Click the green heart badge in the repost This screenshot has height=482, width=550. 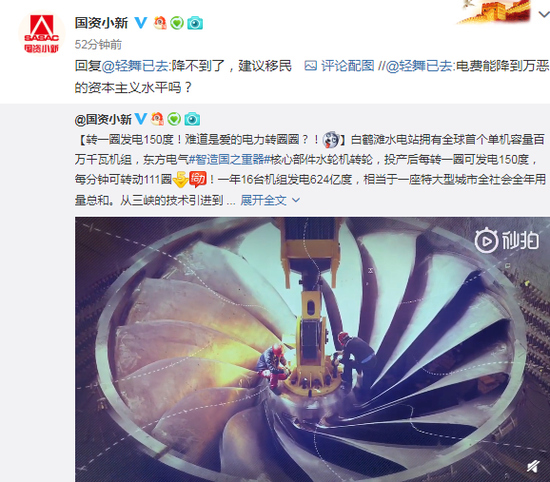[174, 119]
